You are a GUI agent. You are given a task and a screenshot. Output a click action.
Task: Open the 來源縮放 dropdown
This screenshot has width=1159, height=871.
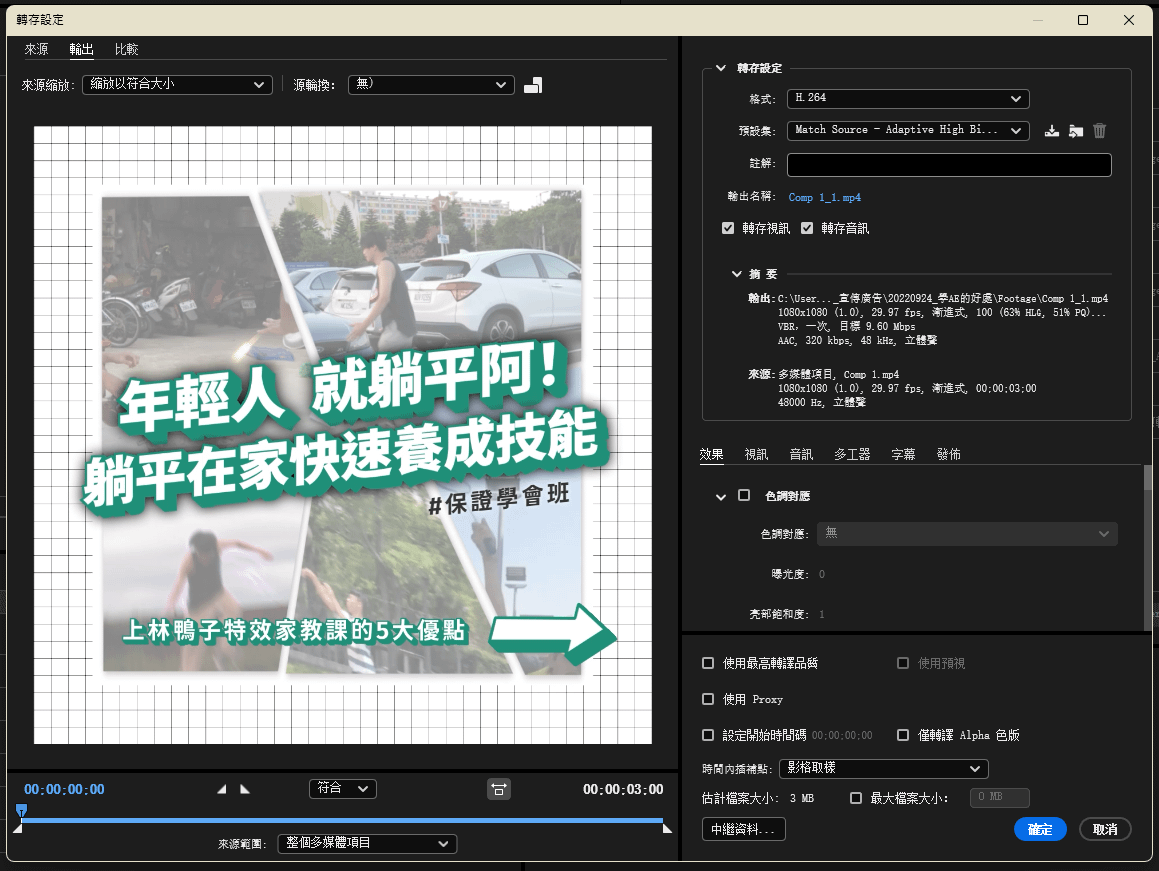pyautogui.click(x=177, y=85)
